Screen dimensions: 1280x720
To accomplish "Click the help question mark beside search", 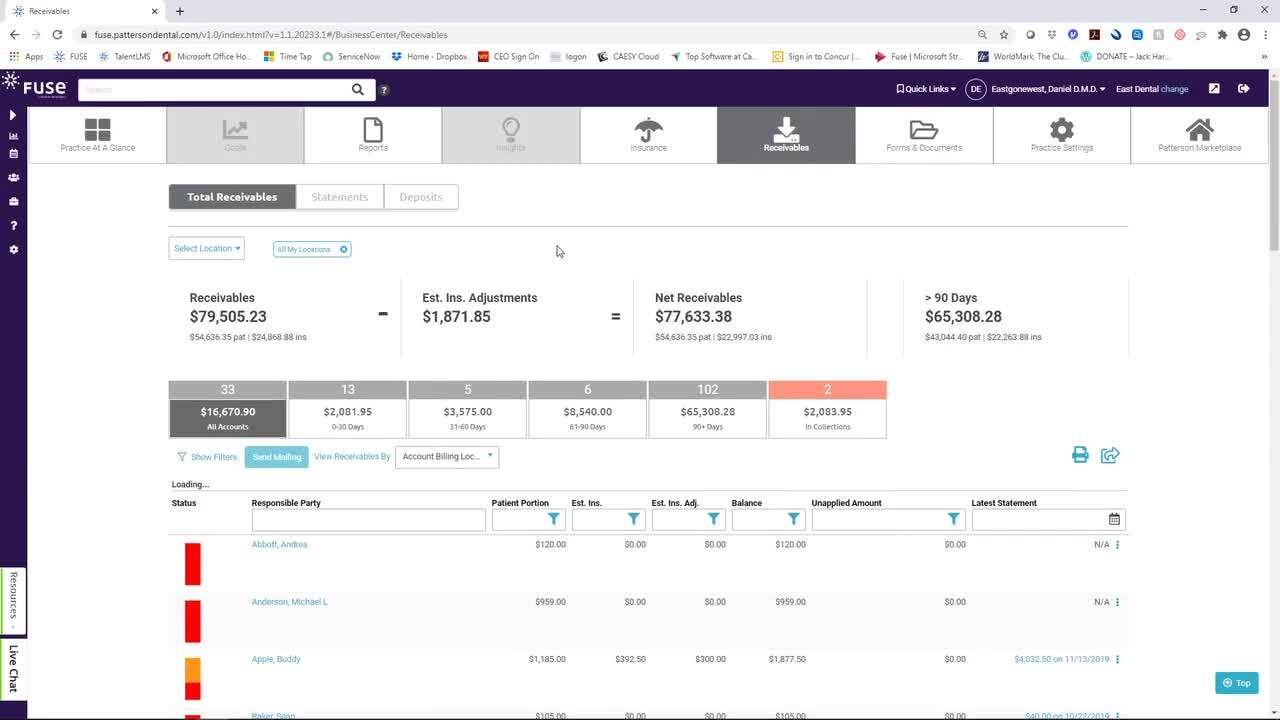I will 384,90.
